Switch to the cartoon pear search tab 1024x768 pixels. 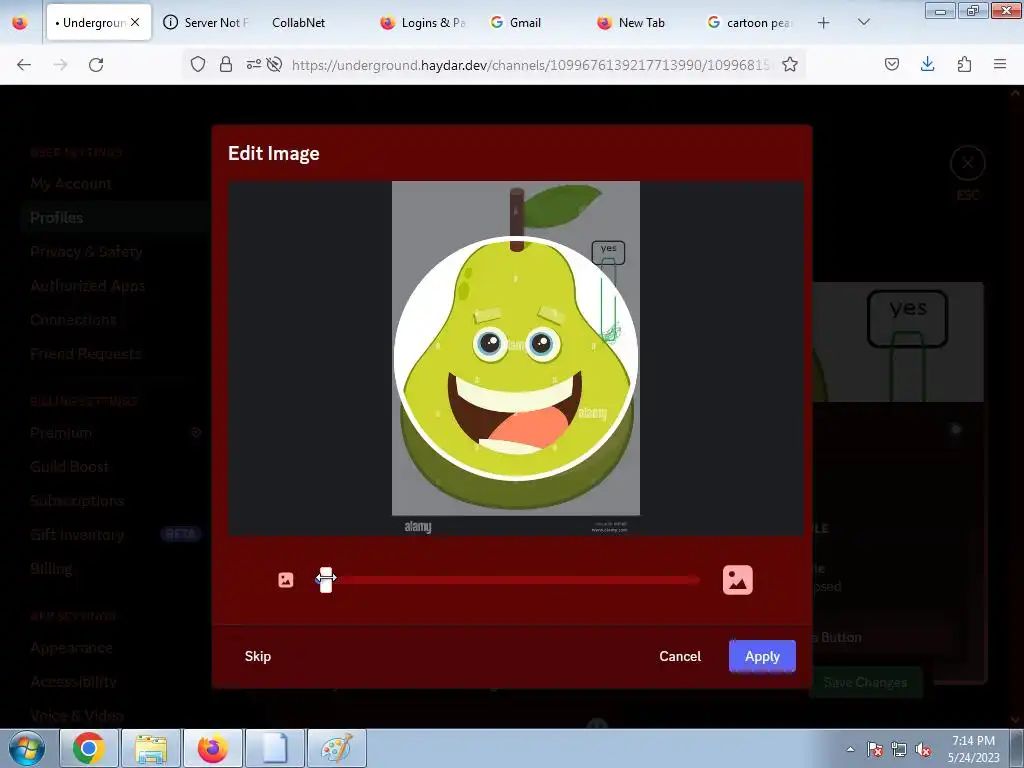pos(751,22)
